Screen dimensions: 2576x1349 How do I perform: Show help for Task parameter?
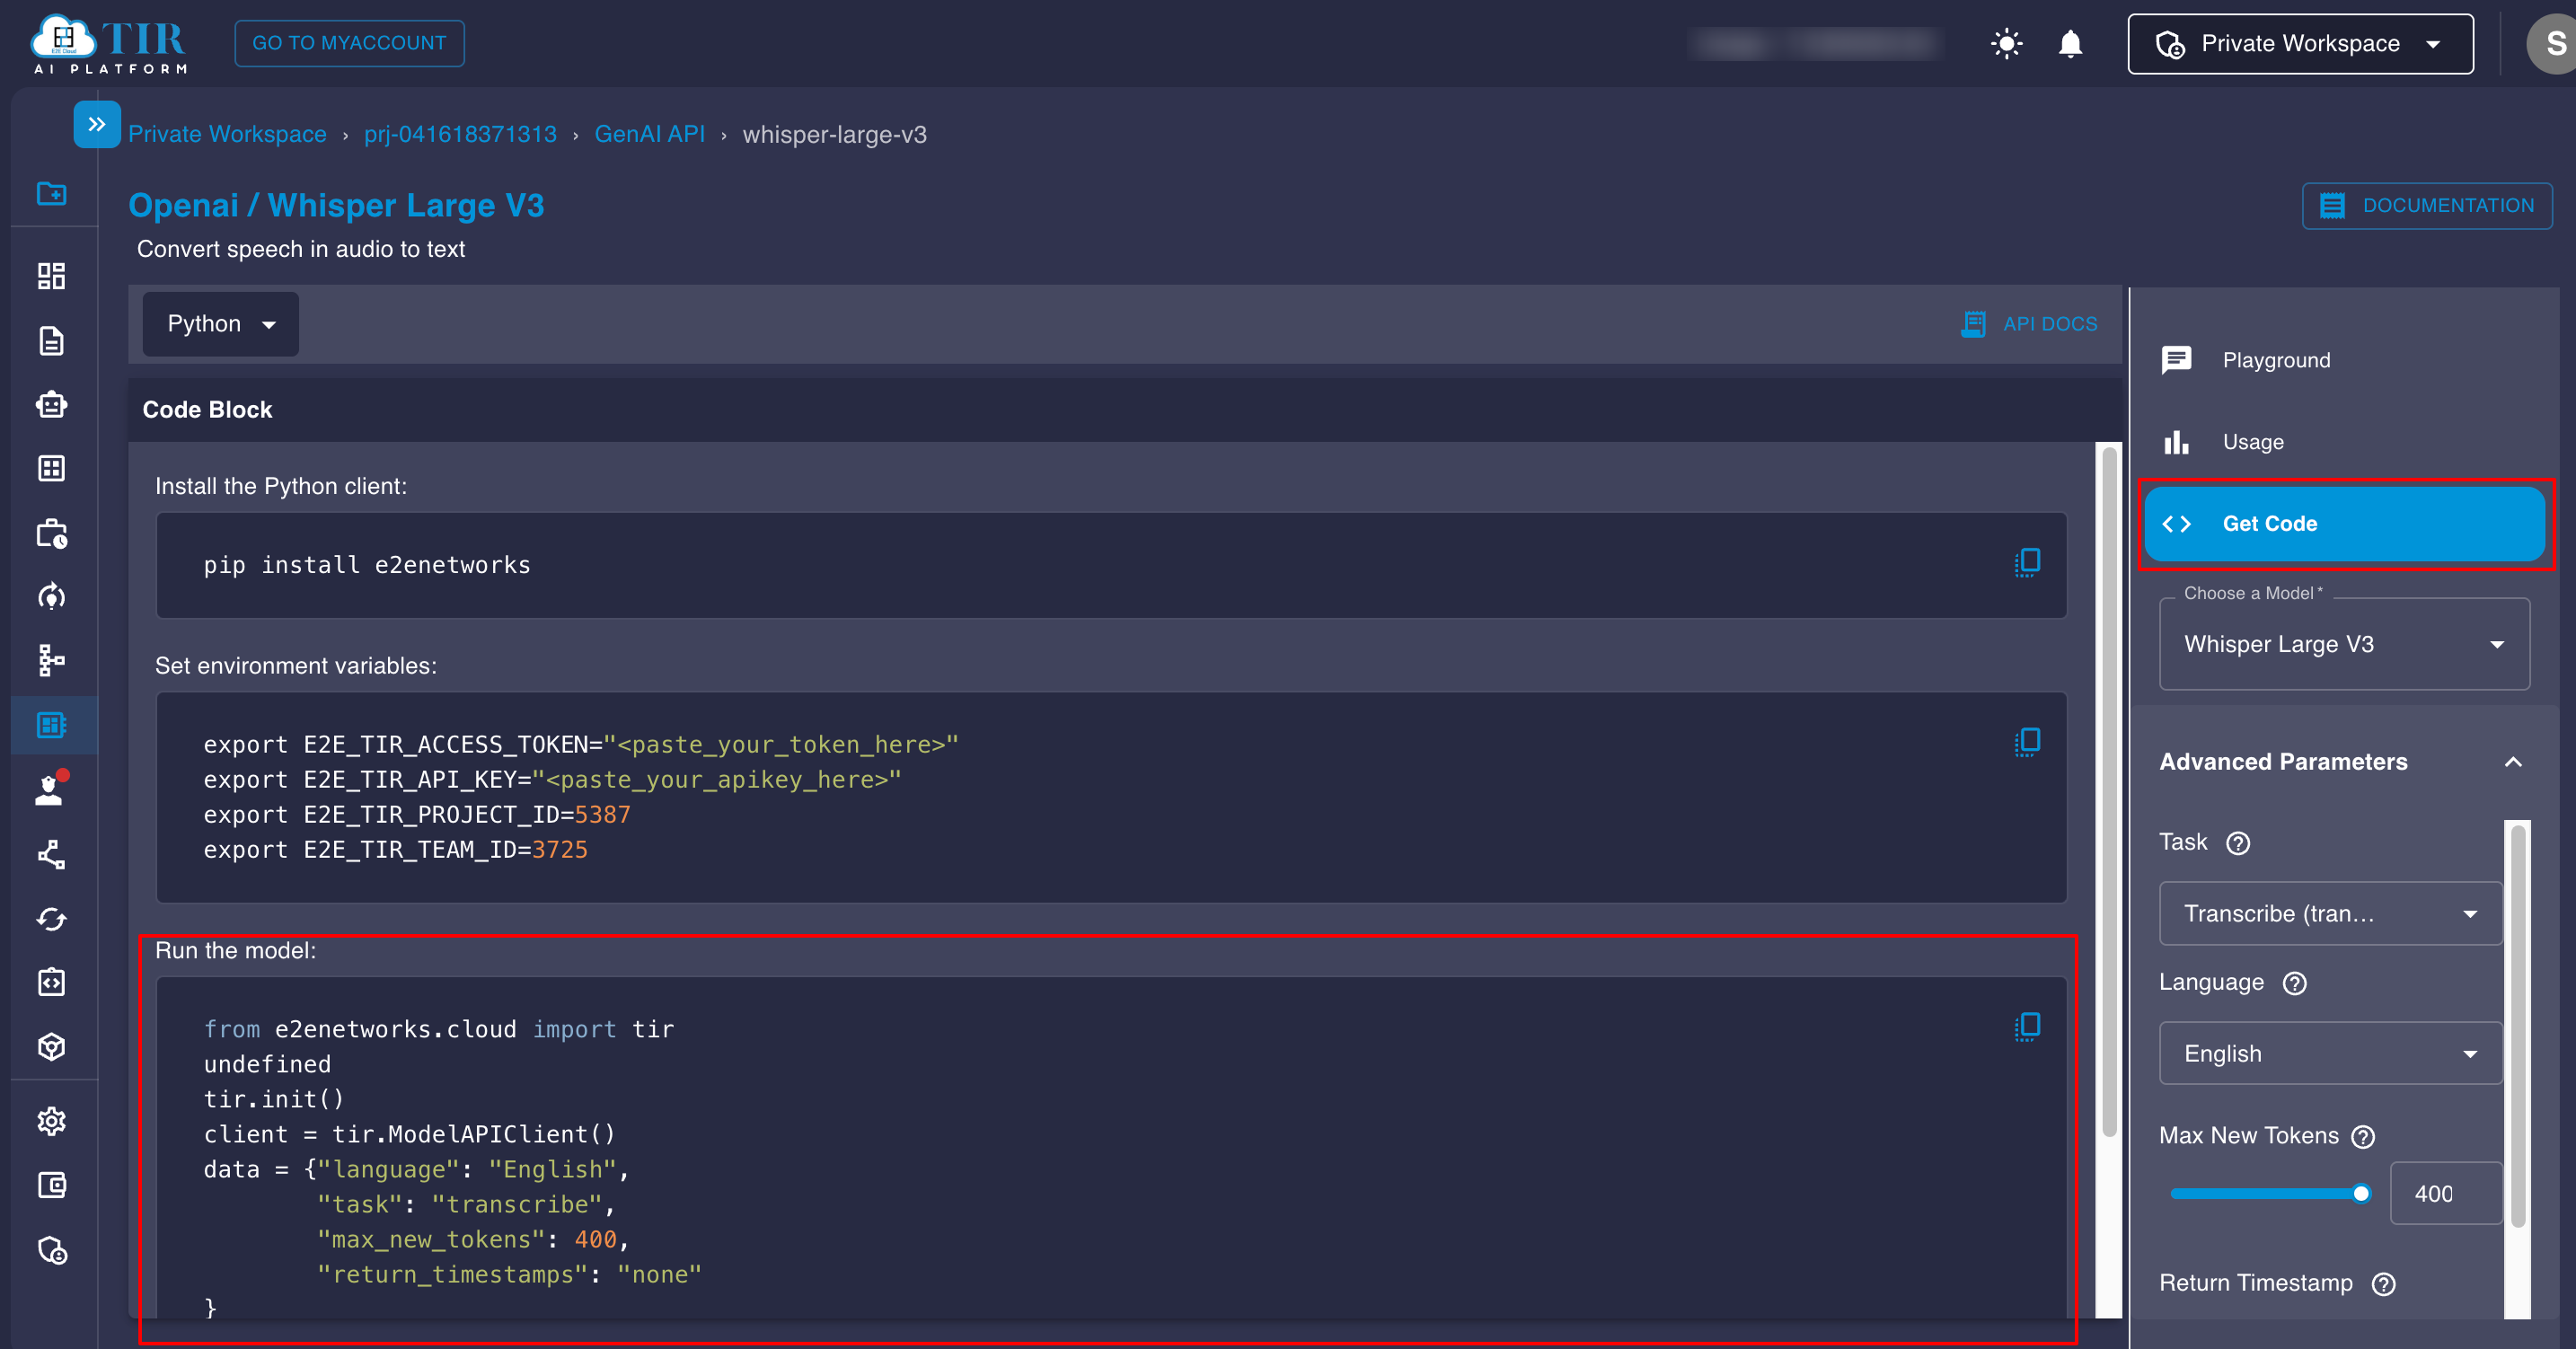(2238, 843)
